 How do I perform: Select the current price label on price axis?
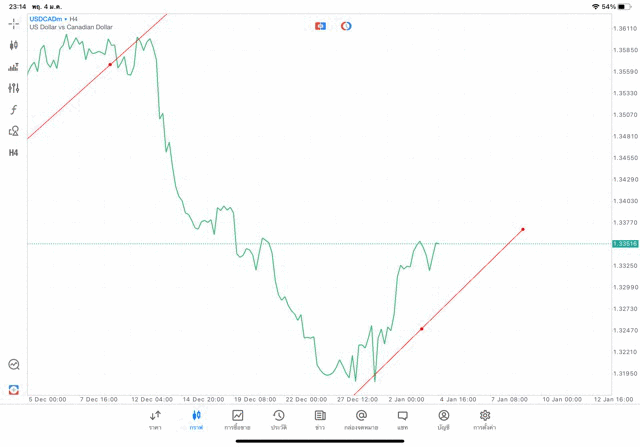626,243
